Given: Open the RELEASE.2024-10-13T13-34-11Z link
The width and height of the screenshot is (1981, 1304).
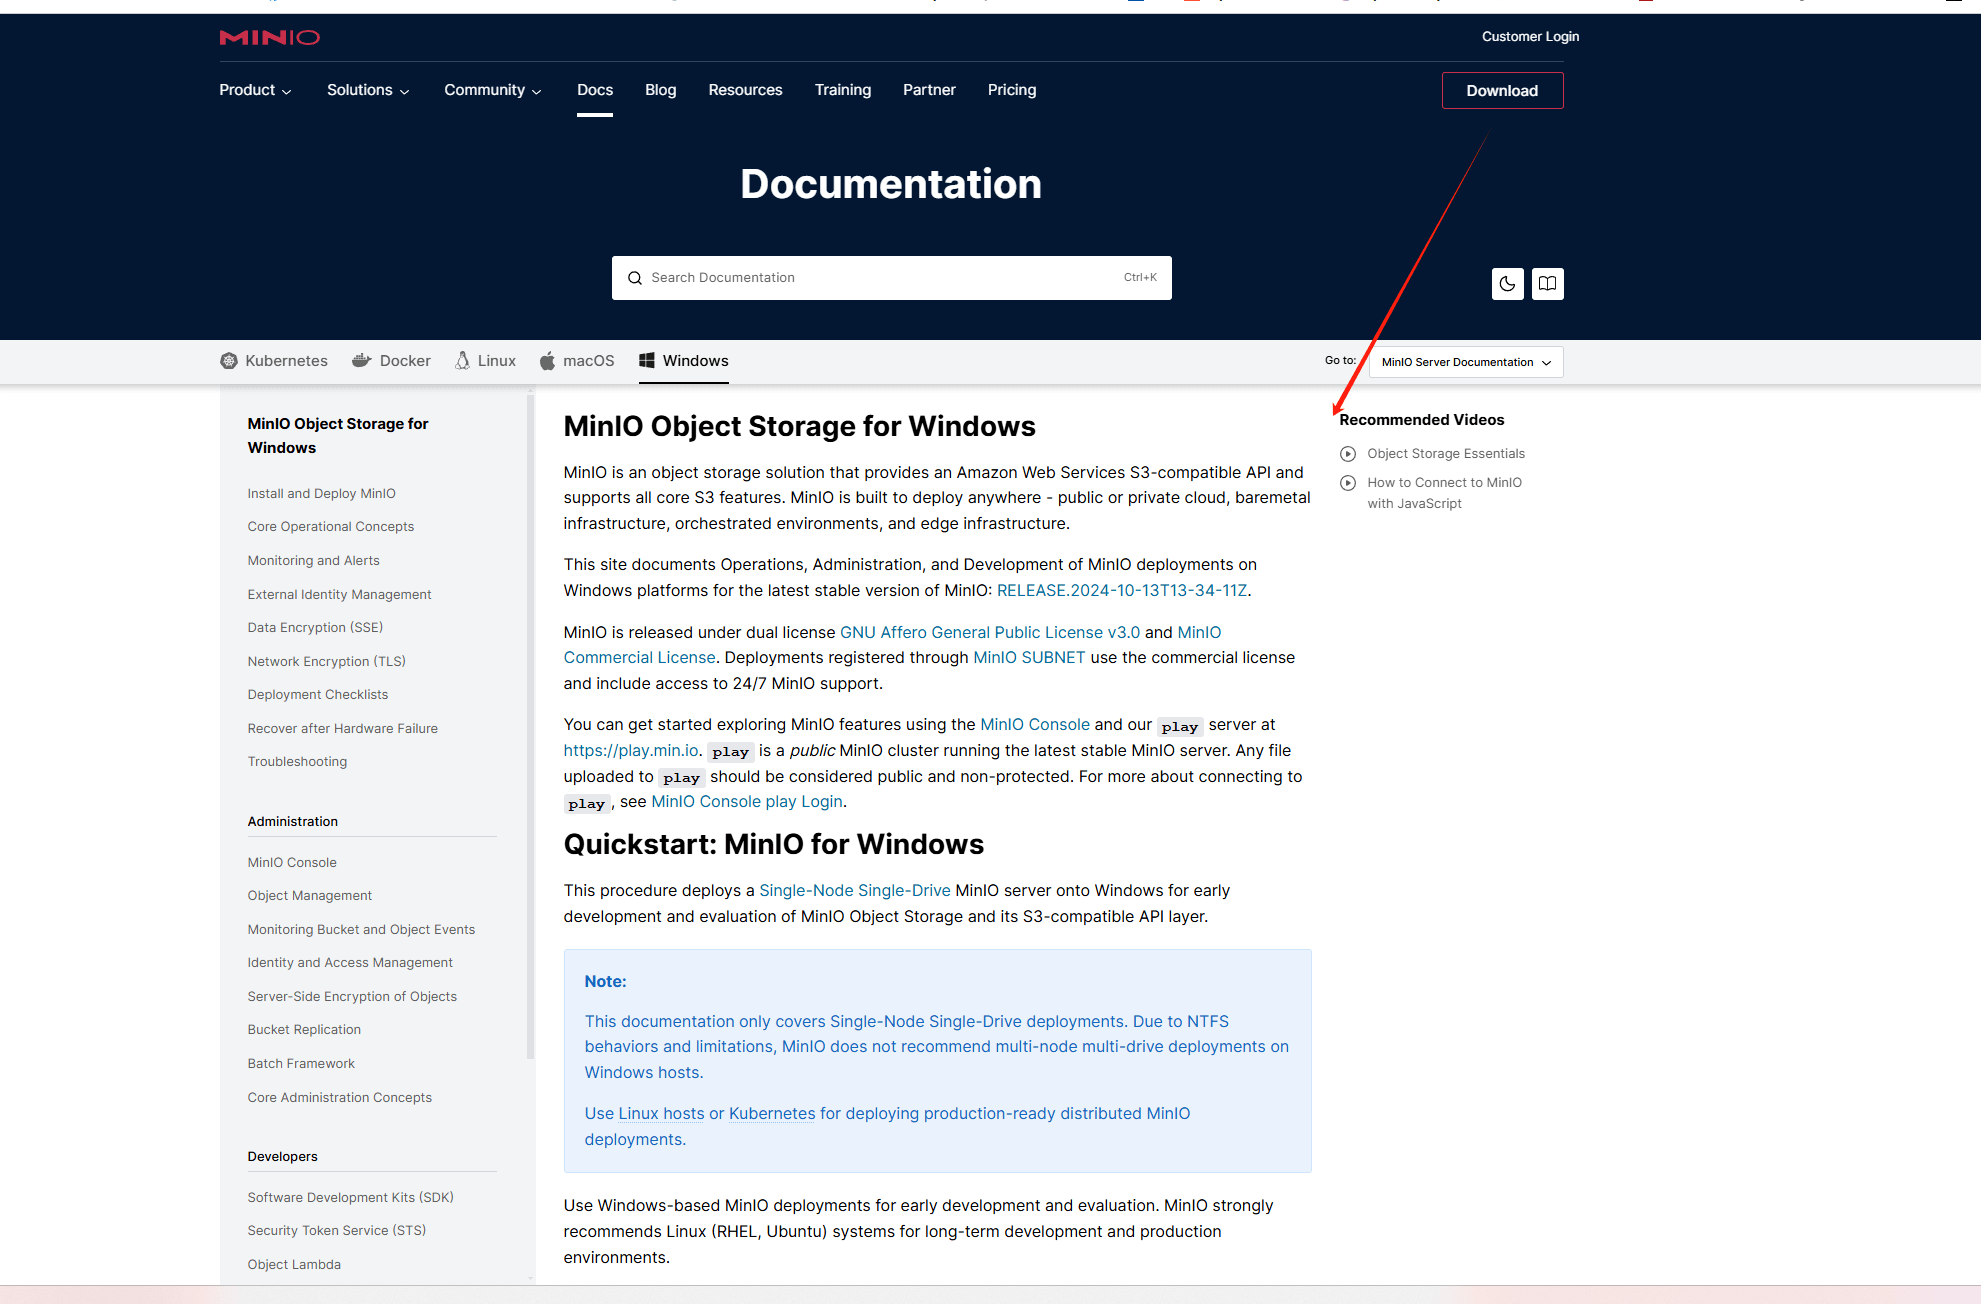Looking at the screenshot, I should click(1122, 591).
